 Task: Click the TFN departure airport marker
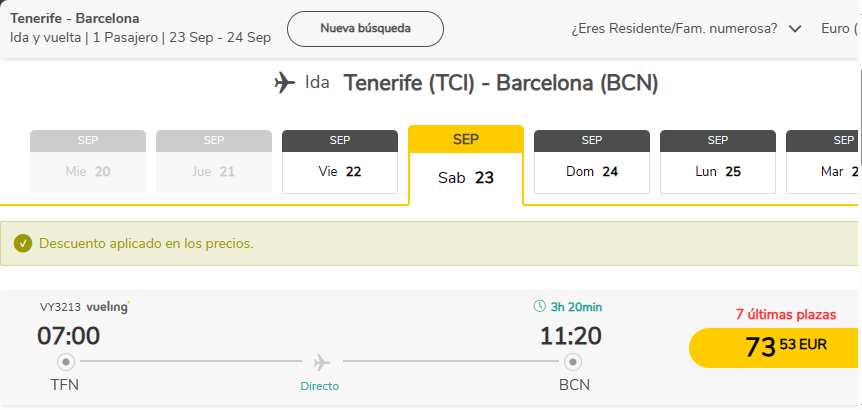pyautogui.click(x=67, y=362)
